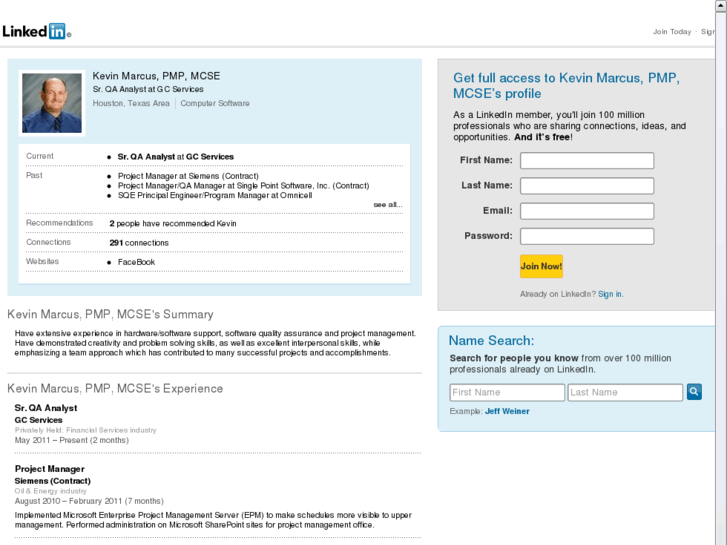Click the 'Project Manager' Experience job title
727x545 pixels.
pyautogui.click(x=50, y=469)
